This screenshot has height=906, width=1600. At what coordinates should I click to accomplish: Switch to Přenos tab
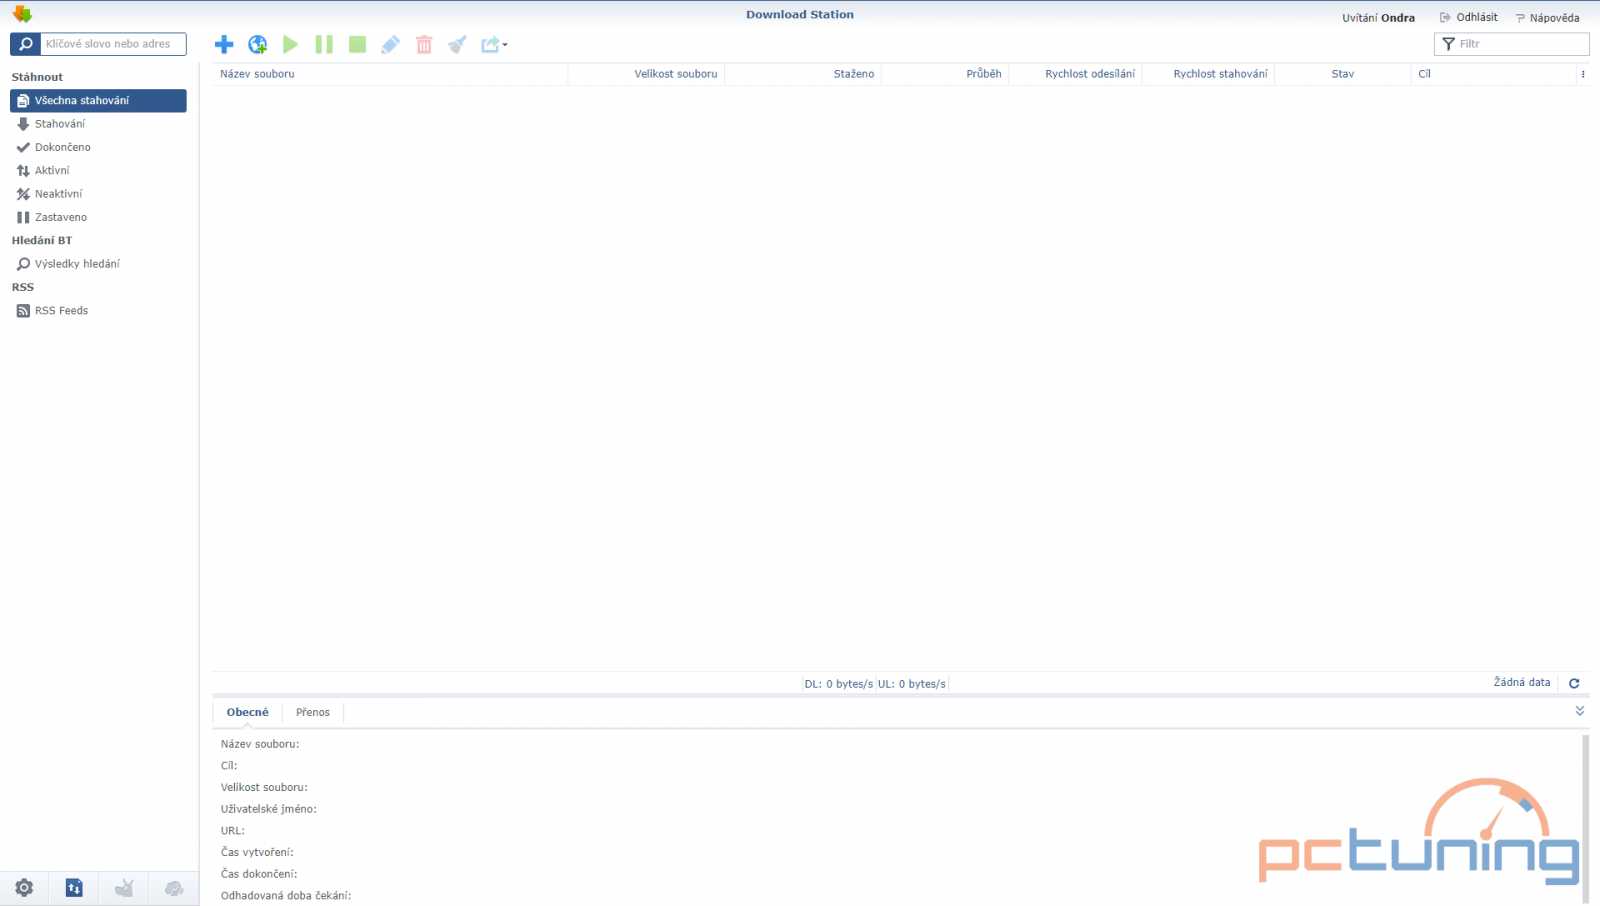(x=313, y=712)
